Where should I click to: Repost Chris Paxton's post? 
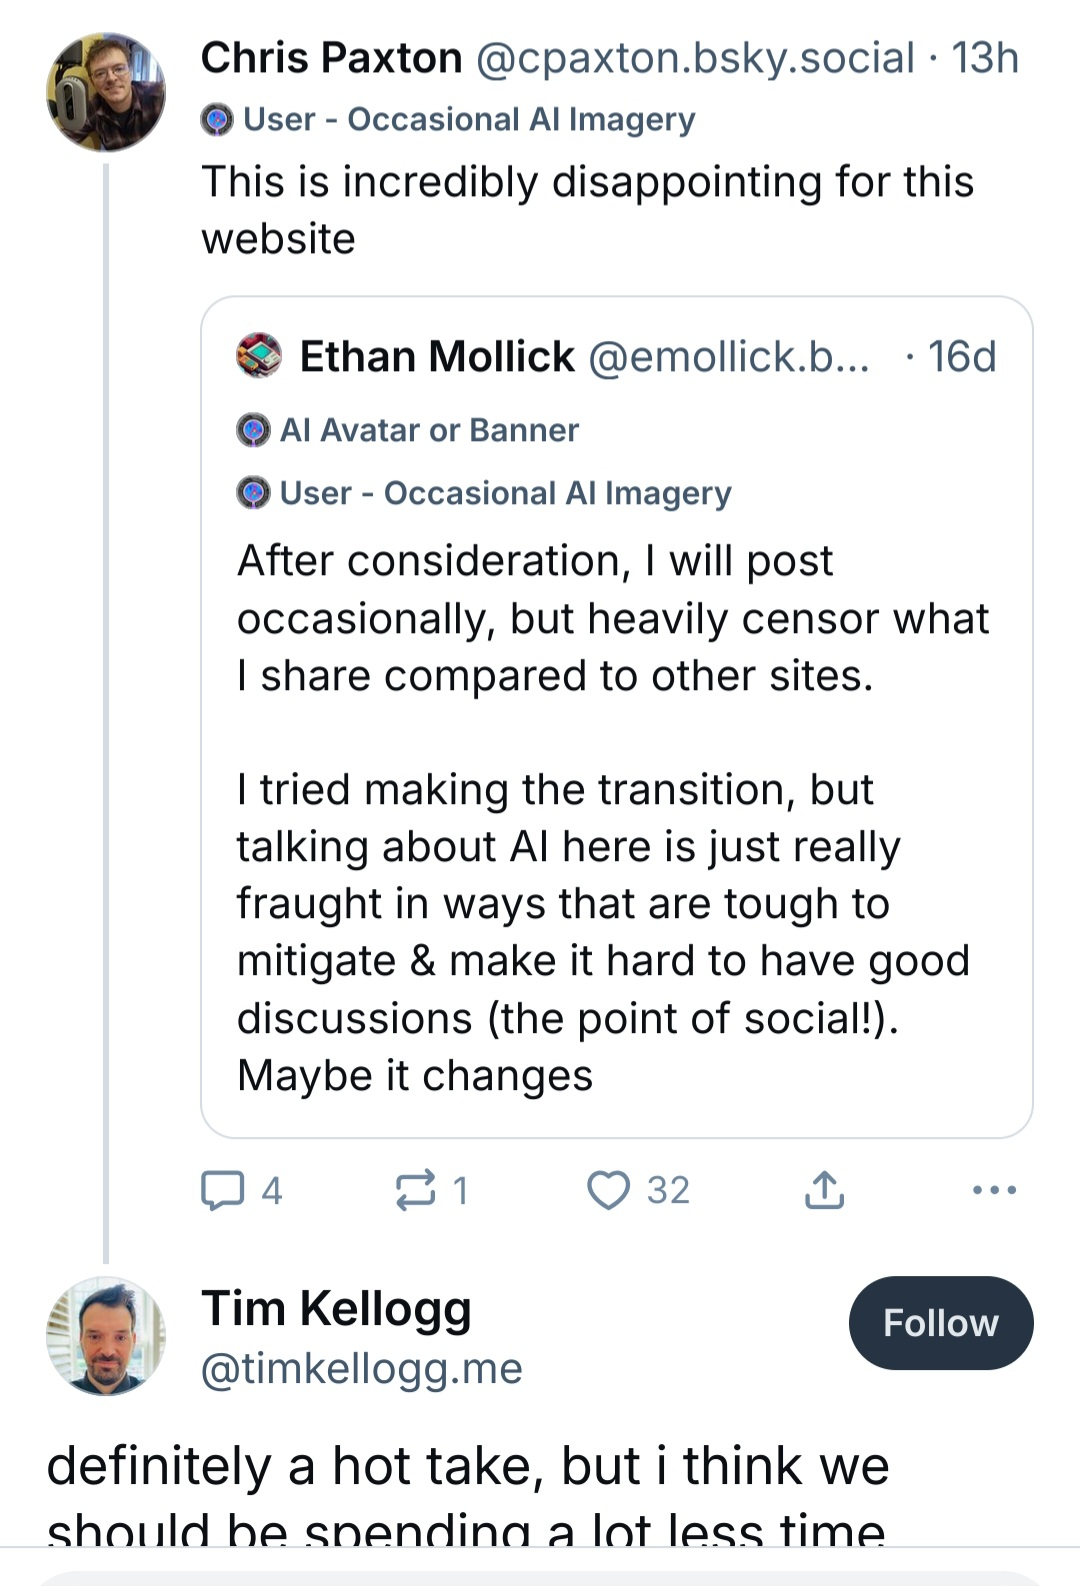click(x=415, y=1190)
